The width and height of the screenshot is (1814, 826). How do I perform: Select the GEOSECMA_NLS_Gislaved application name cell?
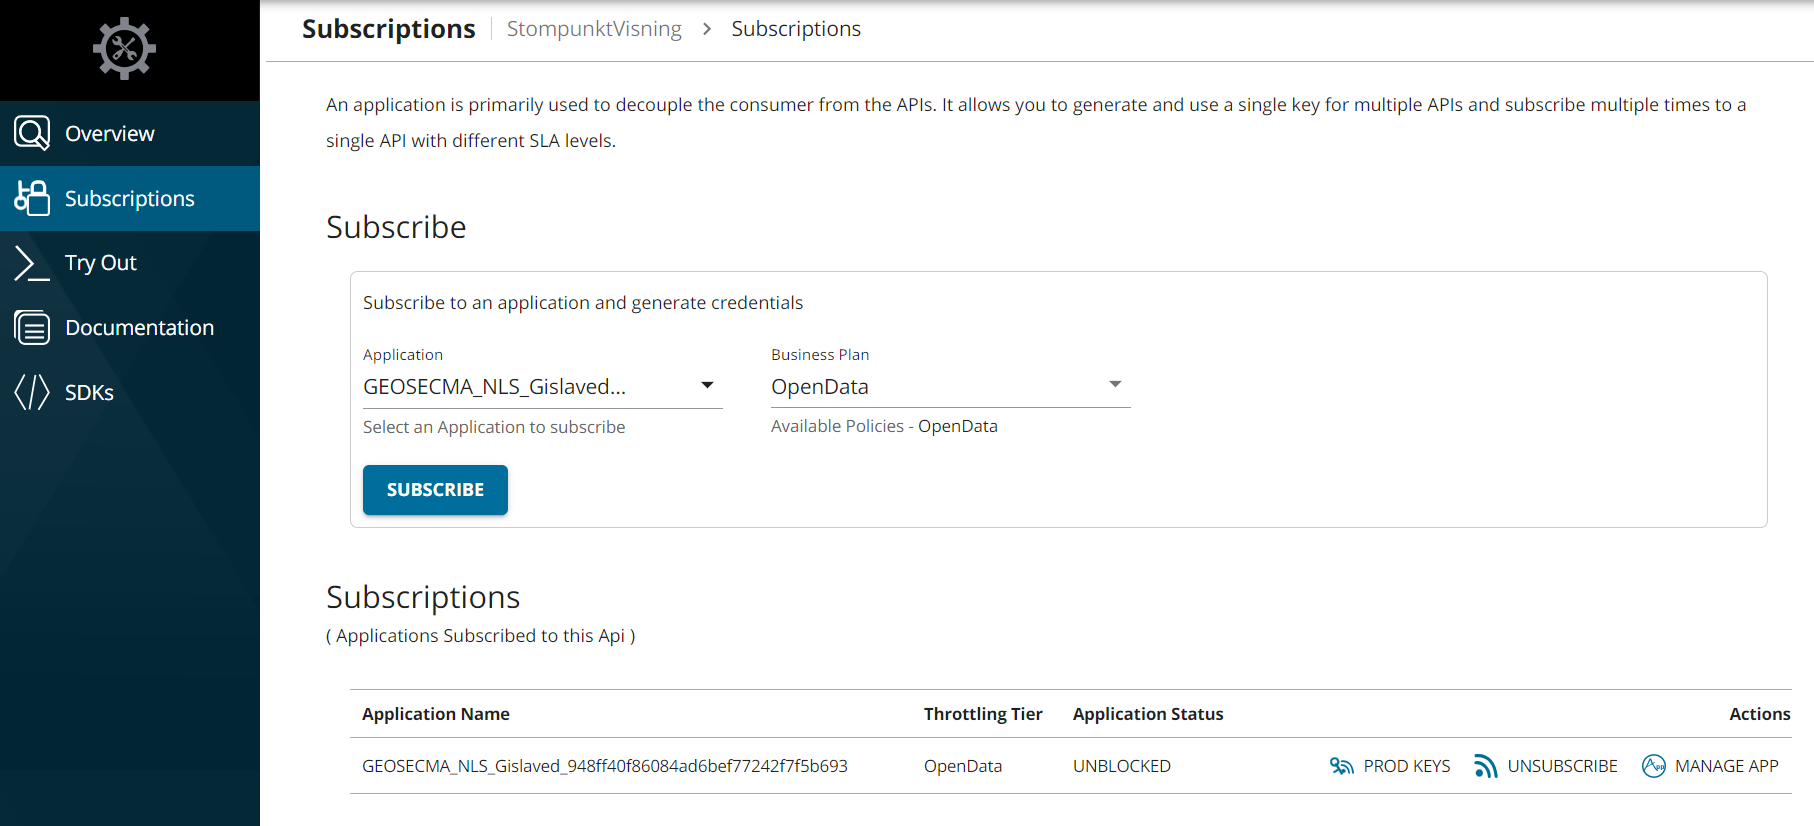(604, 766)
